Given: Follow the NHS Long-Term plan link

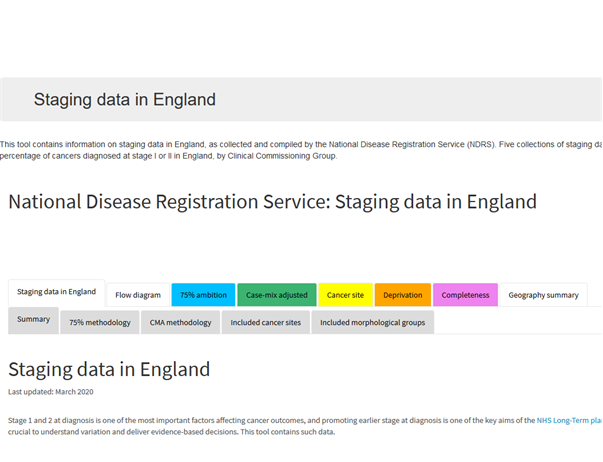Looking at the screenshot, I should pos(570,420).
